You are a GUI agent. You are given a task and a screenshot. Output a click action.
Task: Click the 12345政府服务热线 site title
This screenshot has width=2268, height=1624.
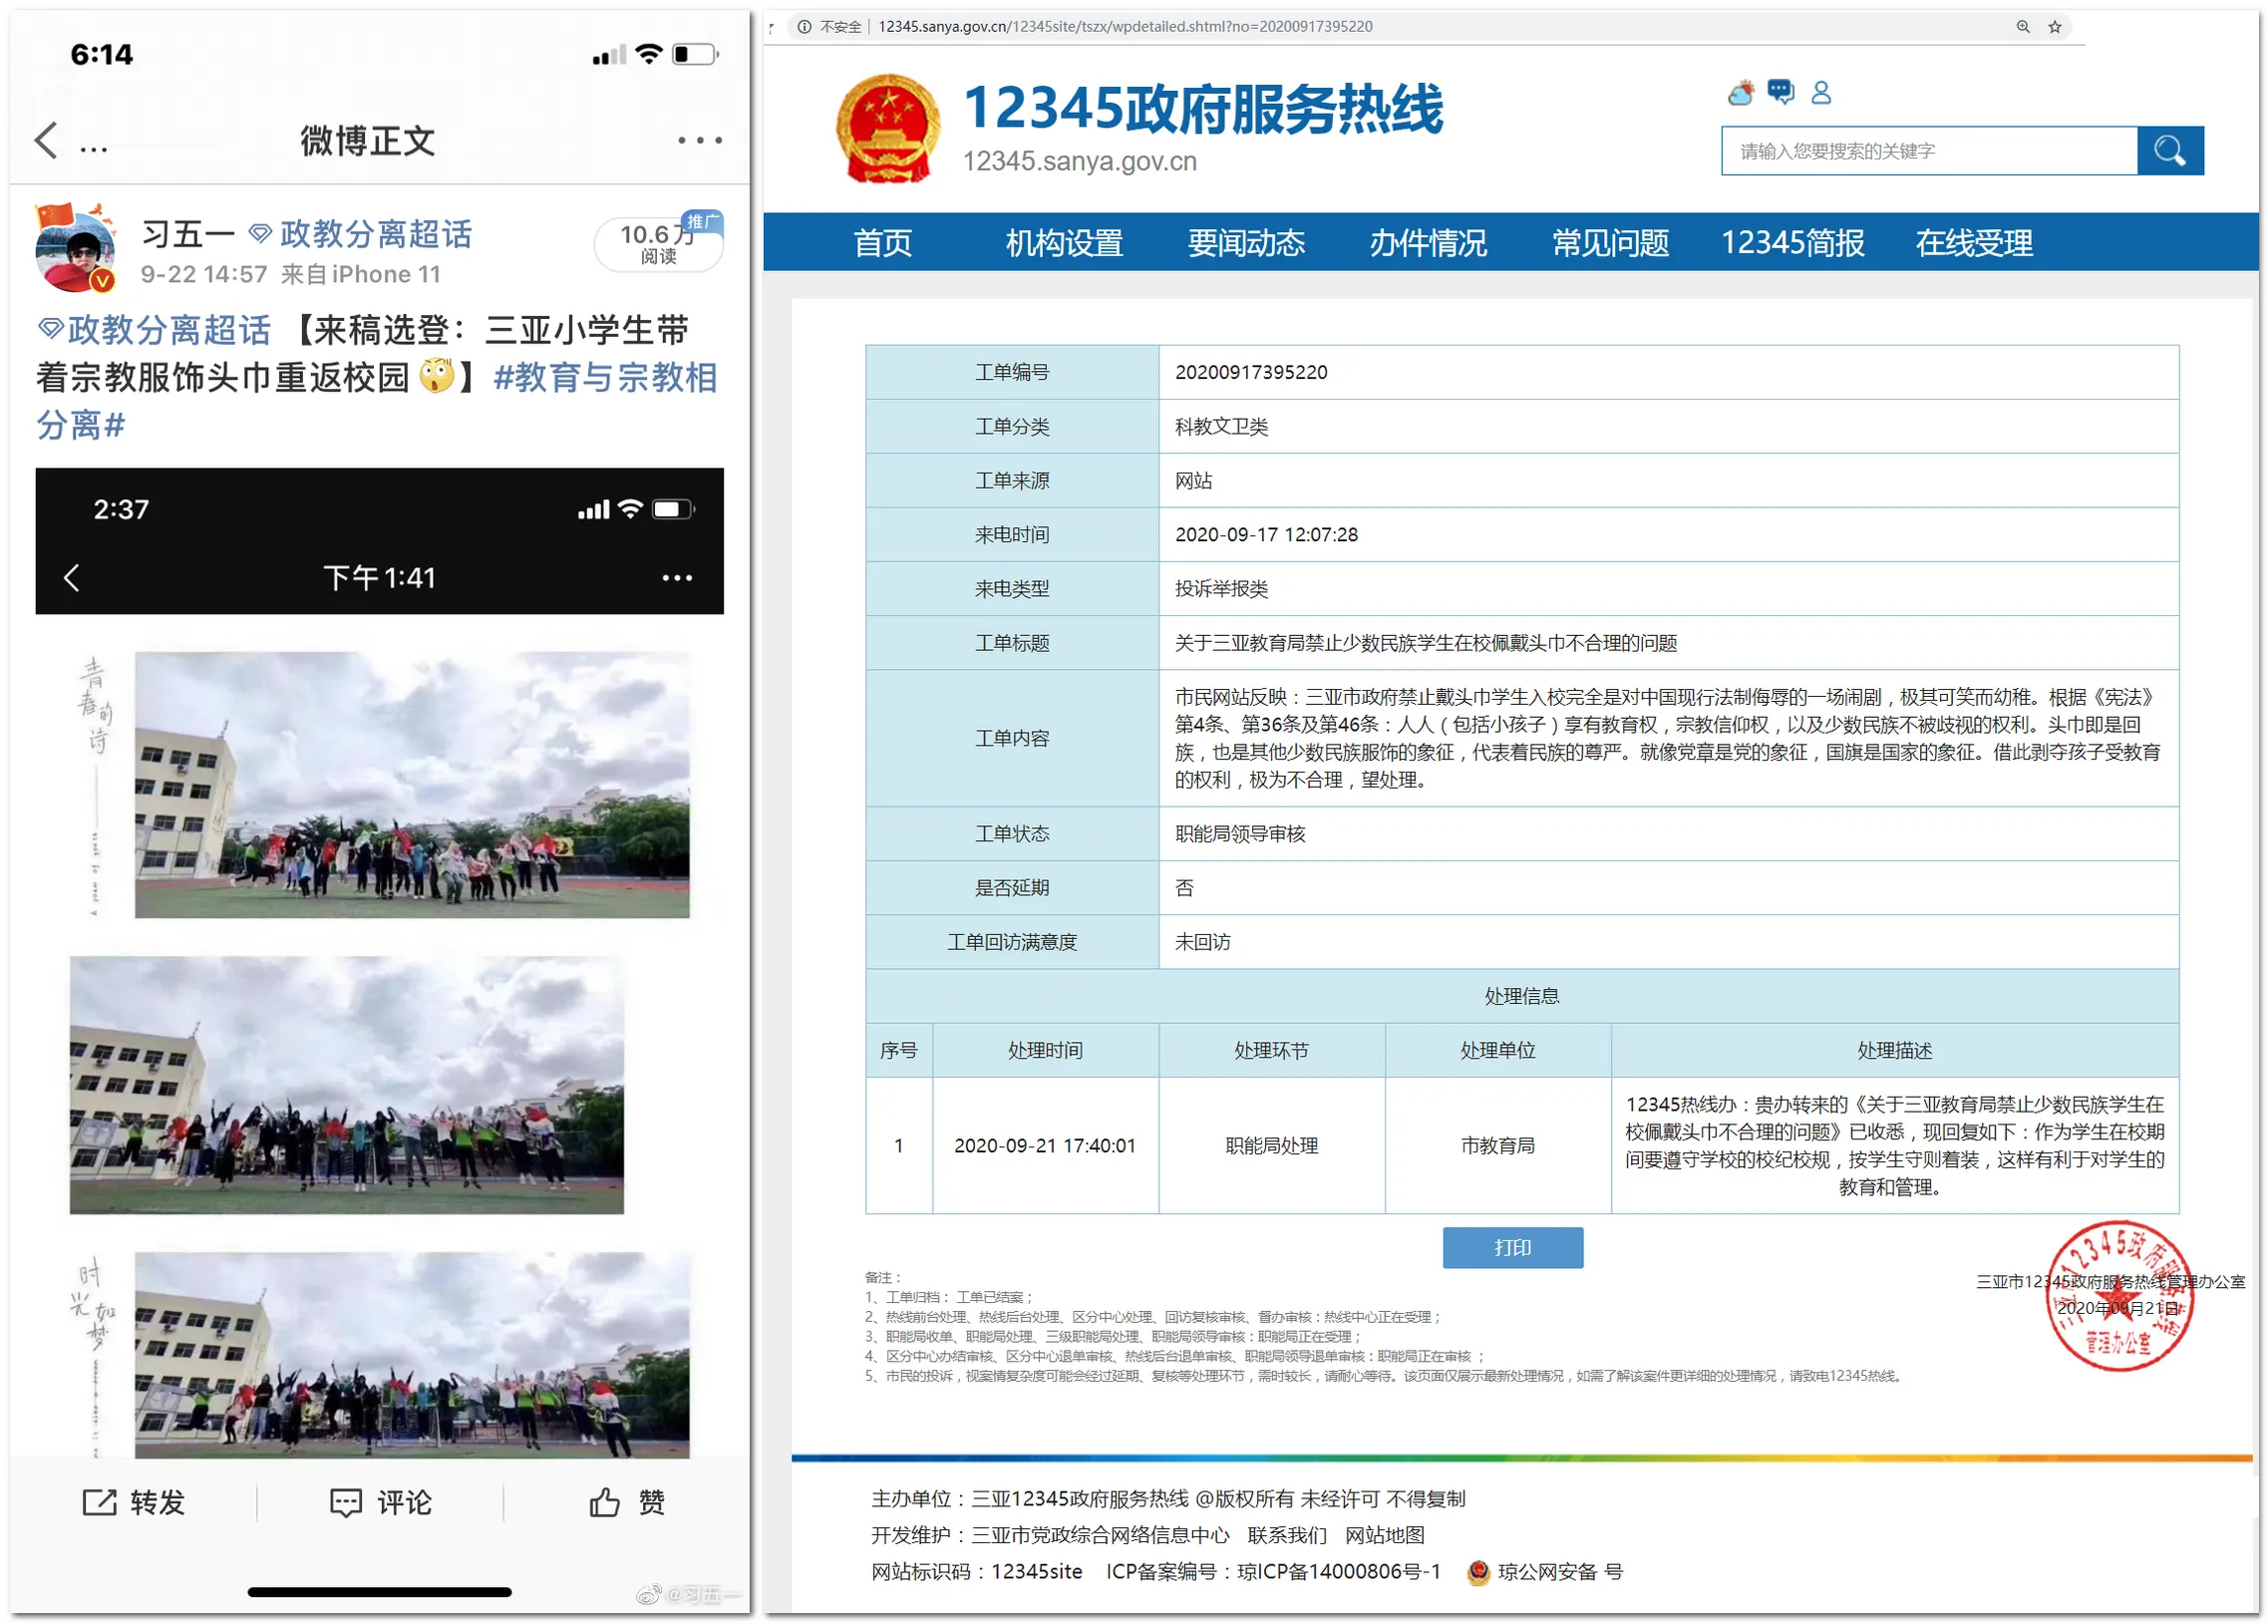(1203, 108)
